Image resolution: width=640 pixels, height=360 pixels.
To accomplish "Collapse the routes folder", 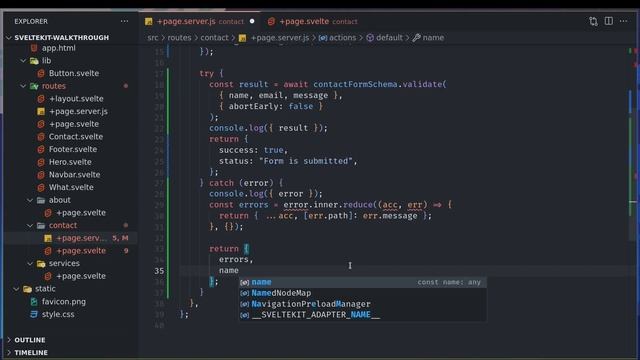I will click(23, 86).
